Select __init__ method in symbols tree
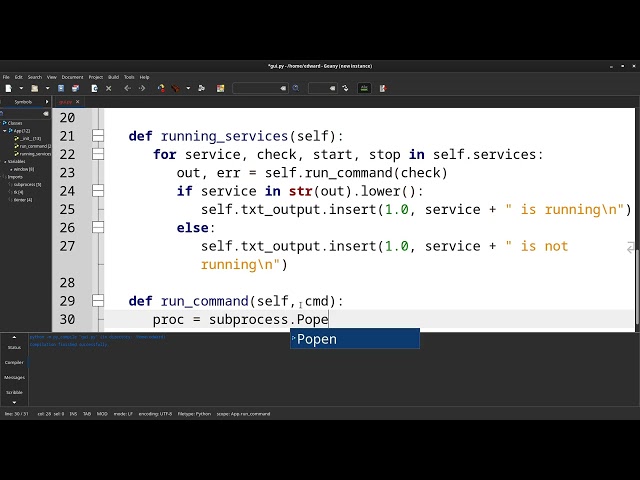Screen dimensions: 640x480 click(31, 138)
